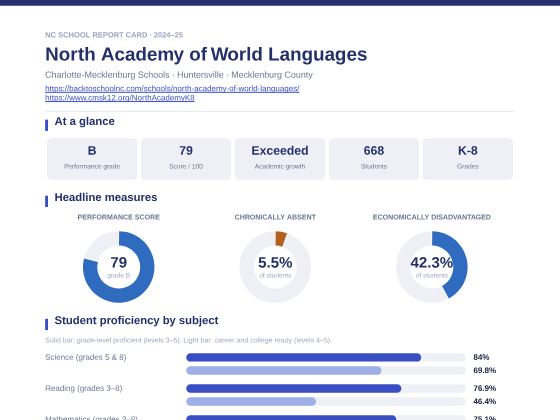Click the ECONOMICALLY DISADVANTAGED label
The image size is (560, 420).
coord(431,217)
